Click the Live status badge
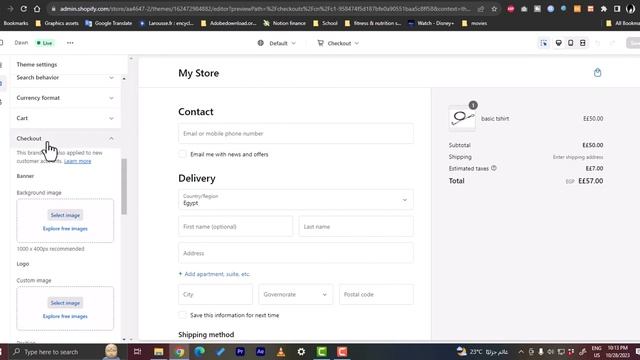Screen dimensions: 640x360 point(45,43)
